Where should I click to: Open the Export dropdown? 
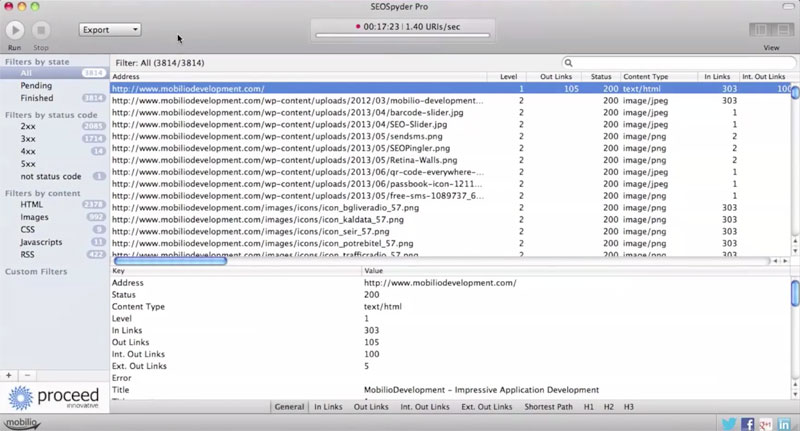point(110,30)
